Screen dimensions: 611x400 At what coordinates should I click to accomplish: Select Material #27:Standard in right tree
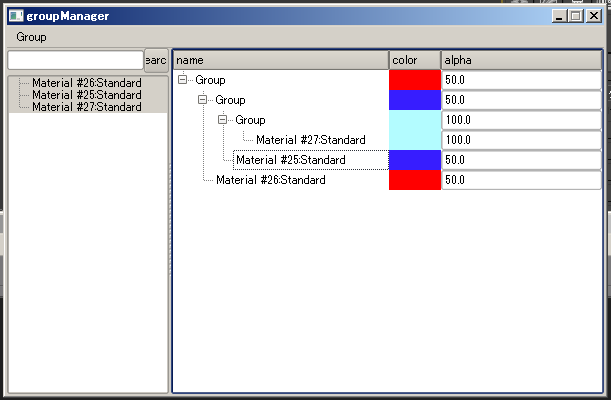pos(311,140)
